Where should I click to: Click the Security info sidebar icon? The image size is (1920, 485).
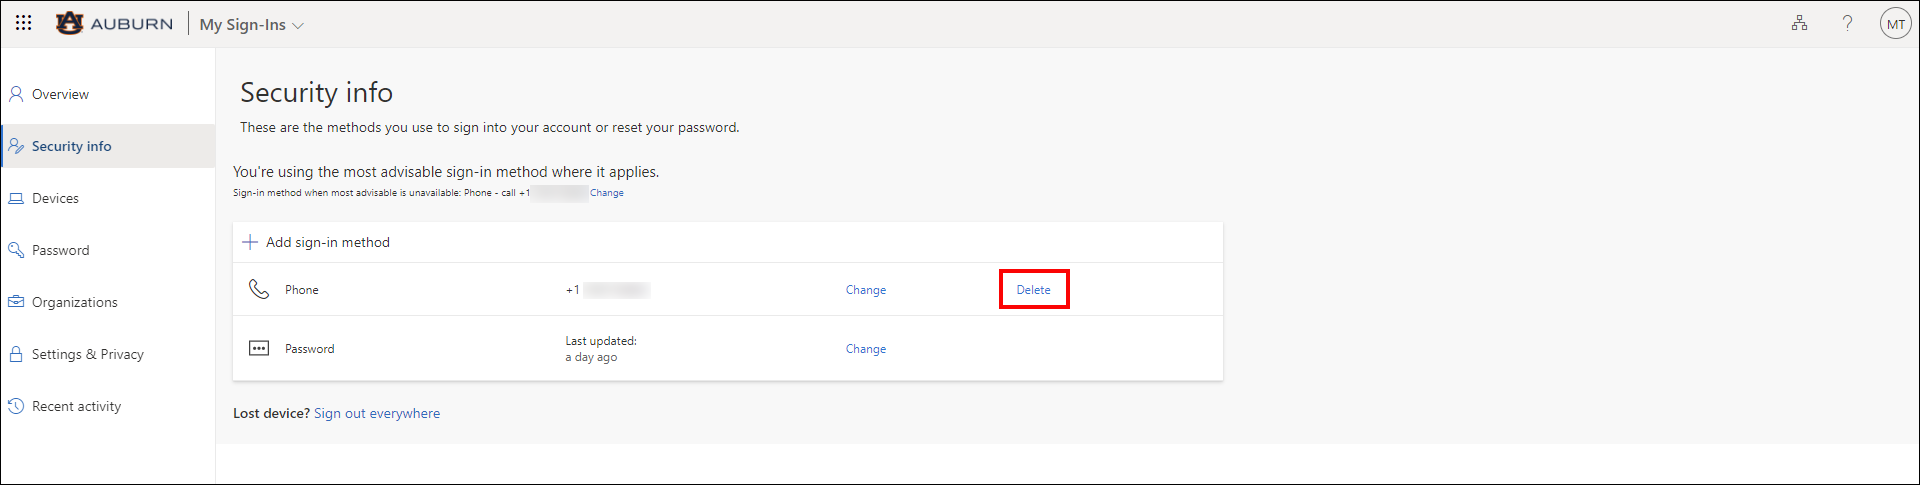pos(16,146)
